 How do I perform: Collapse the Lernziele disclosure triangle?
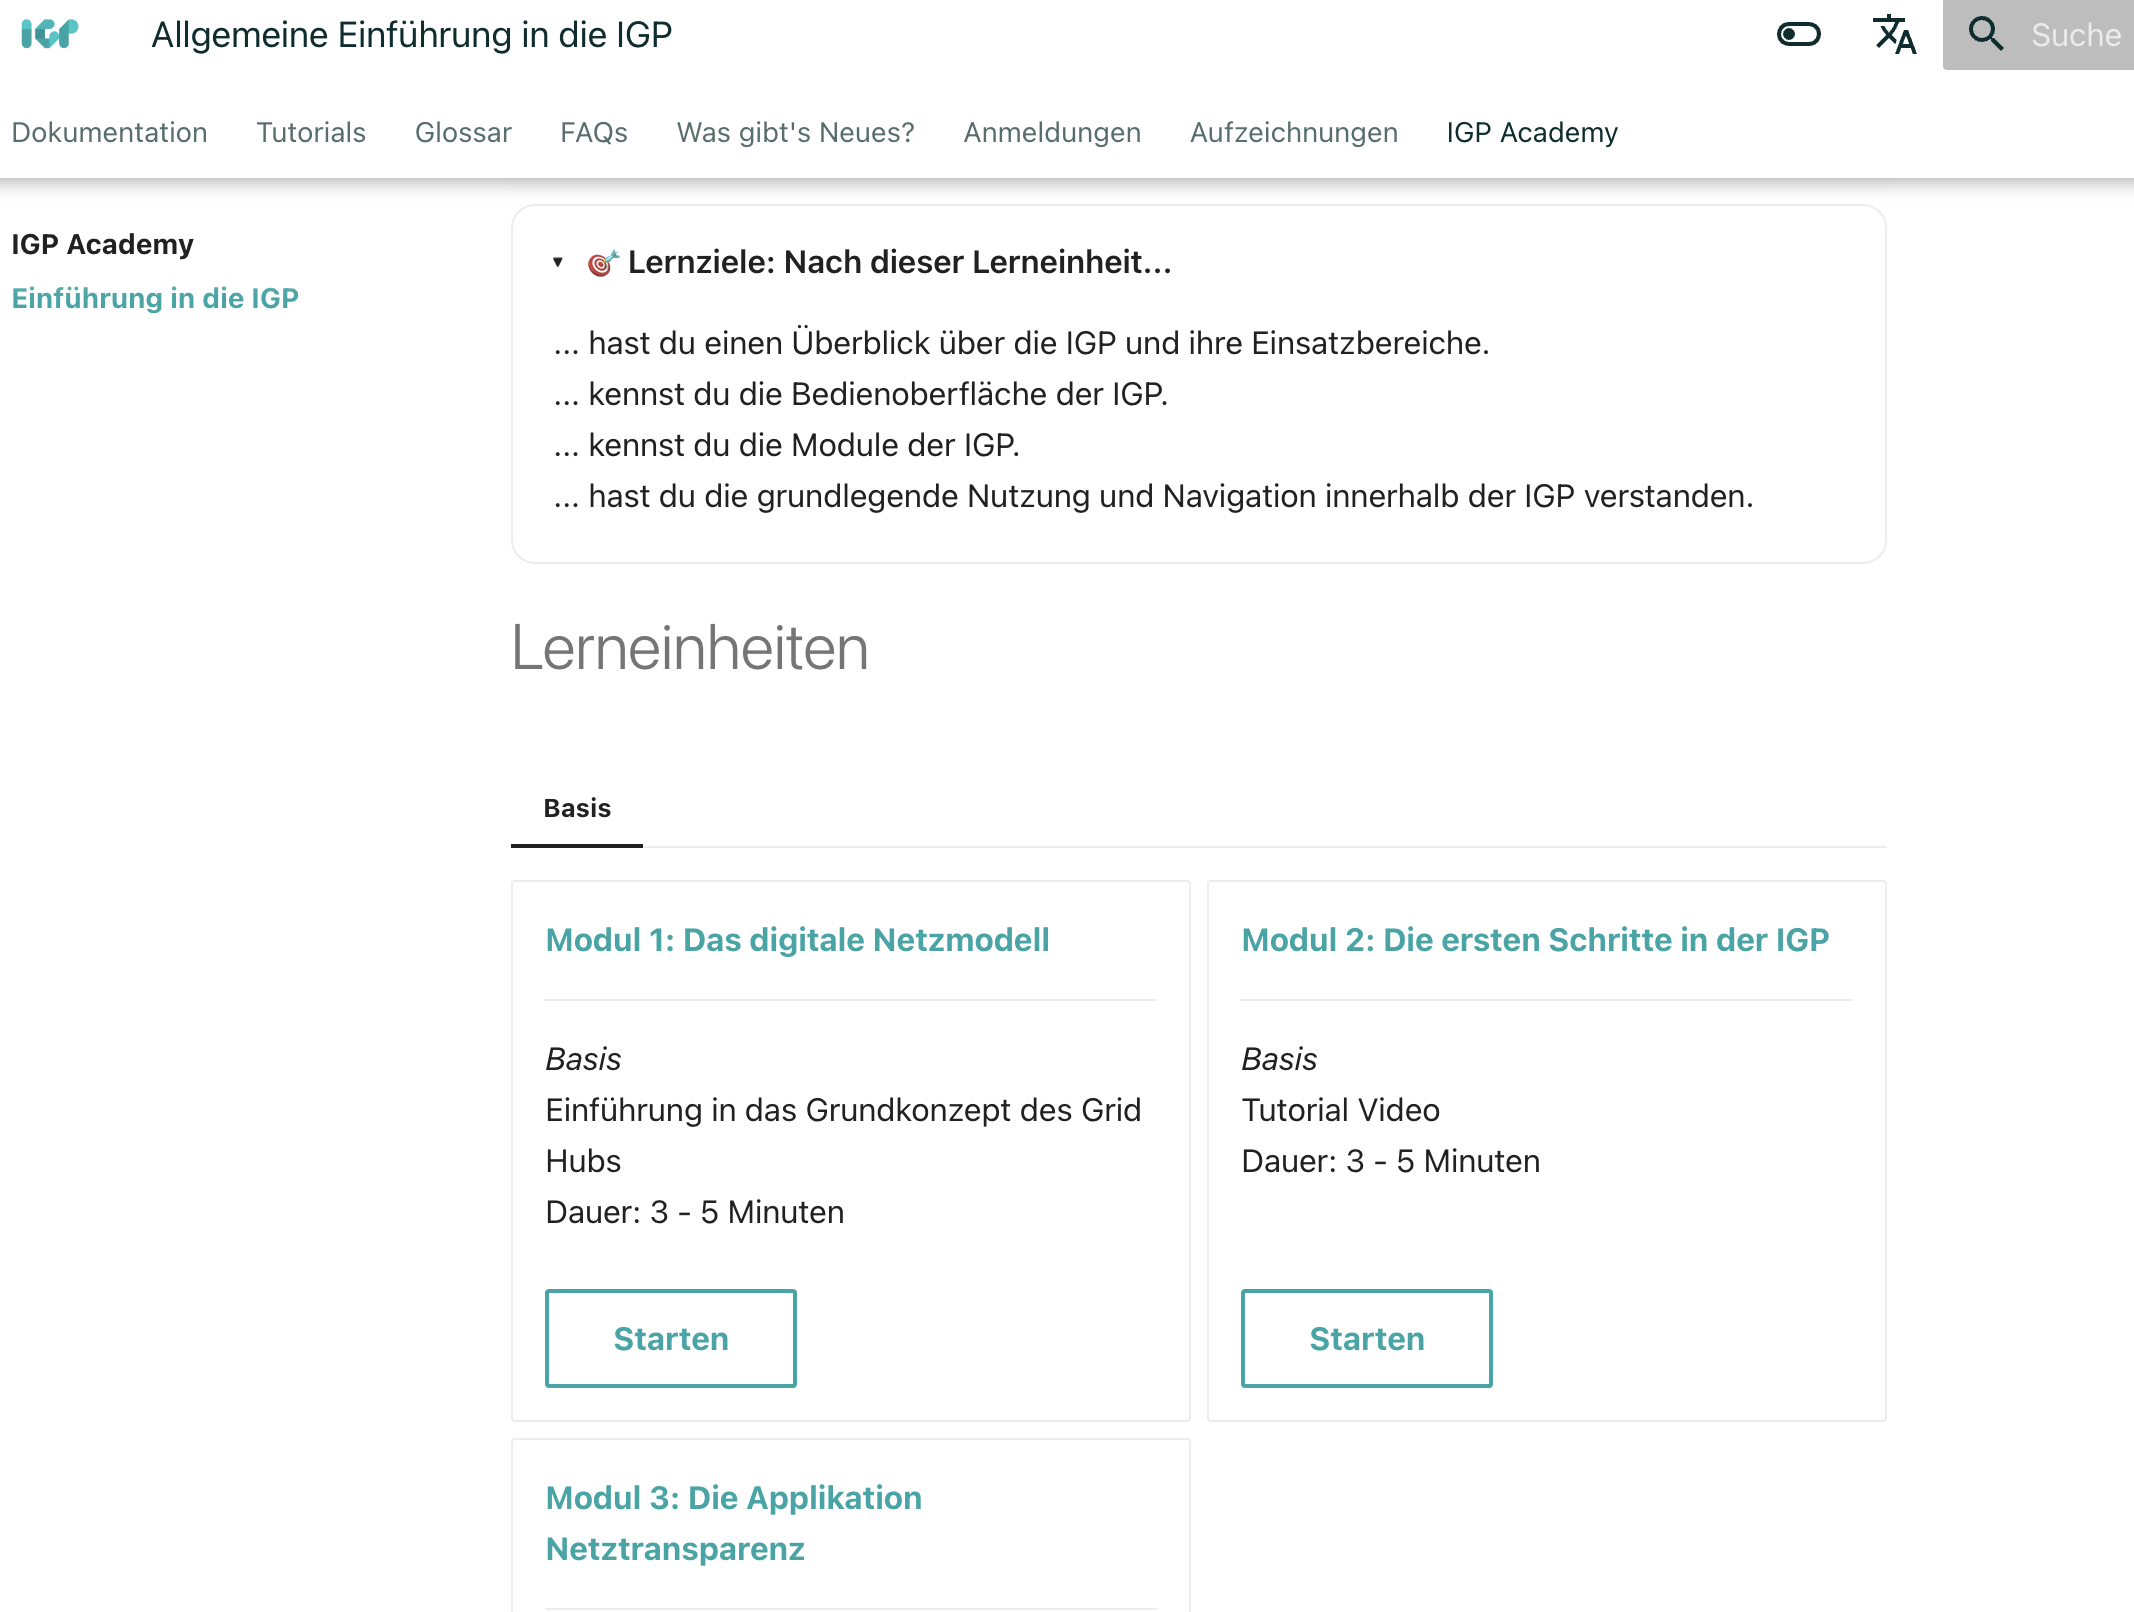[558, 262]
